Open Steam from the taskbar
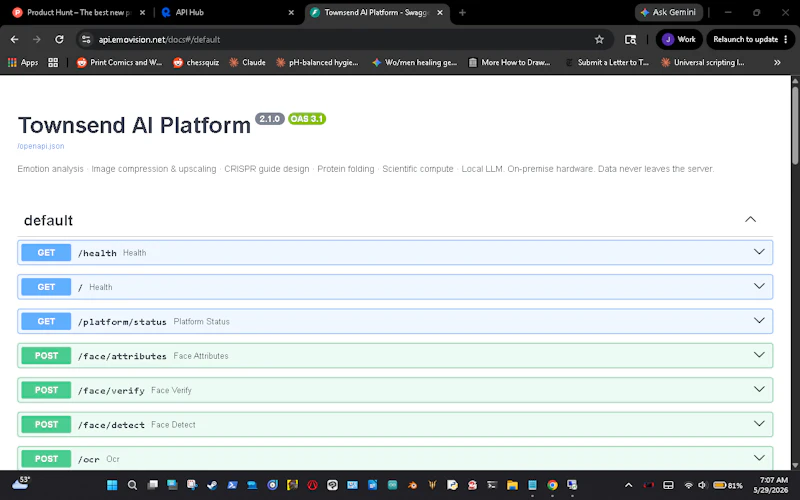800x500 pixels. pos(212,485)
